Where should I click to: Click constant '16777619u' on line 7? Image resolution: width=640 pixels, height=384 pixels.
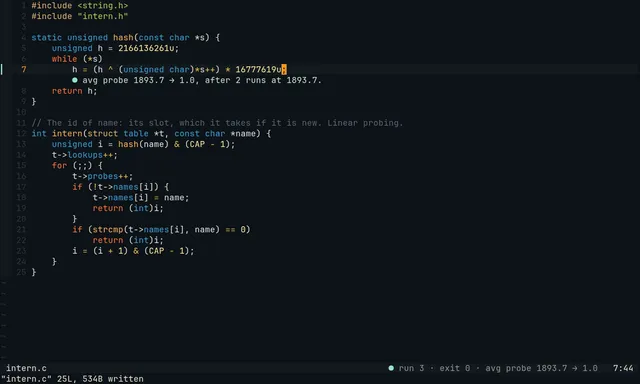click(x=258, y=69)
